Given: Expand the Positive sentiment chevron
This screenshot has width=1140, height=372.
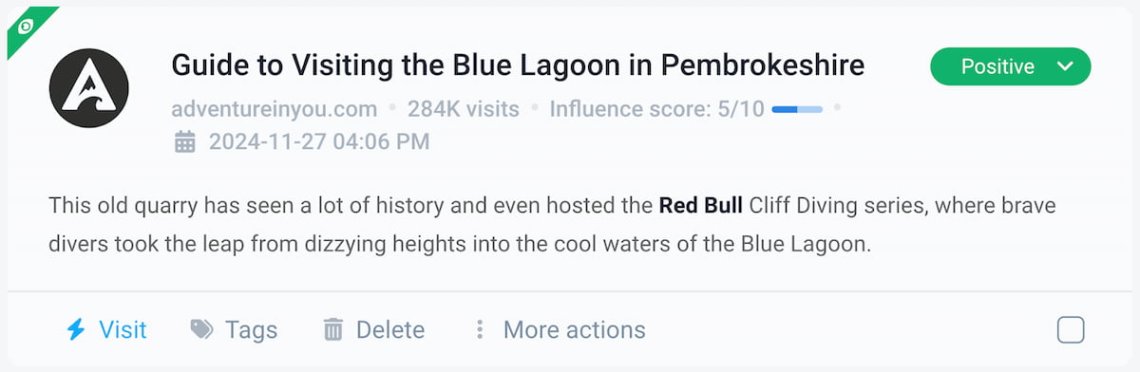Looking at the screenshot, I should point(1065,66).
